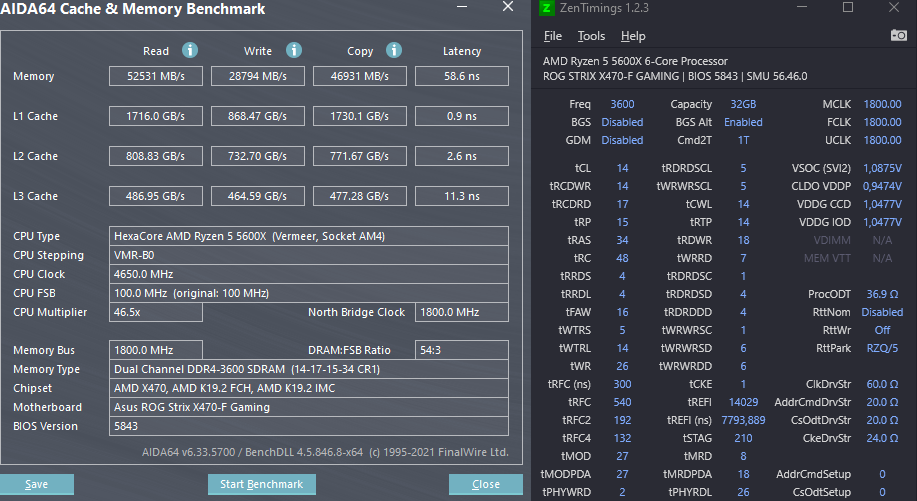Take a ZenTimings screenshot with the camera icon
Image resolution: width=917 pixels, height=501 pixels.
coord(898,36)
